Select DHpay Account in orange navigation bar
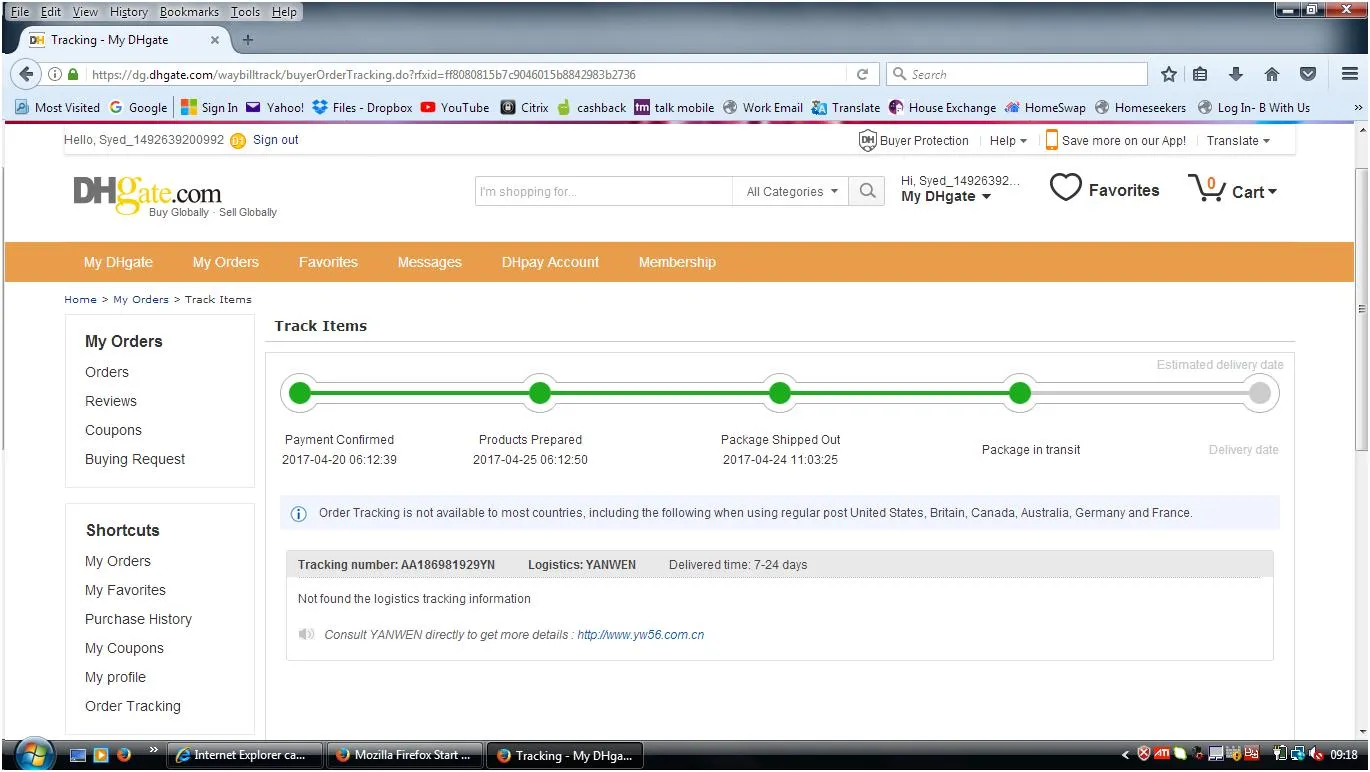Viewport: 1370px width, 772px height. click(x=550, y=262)
